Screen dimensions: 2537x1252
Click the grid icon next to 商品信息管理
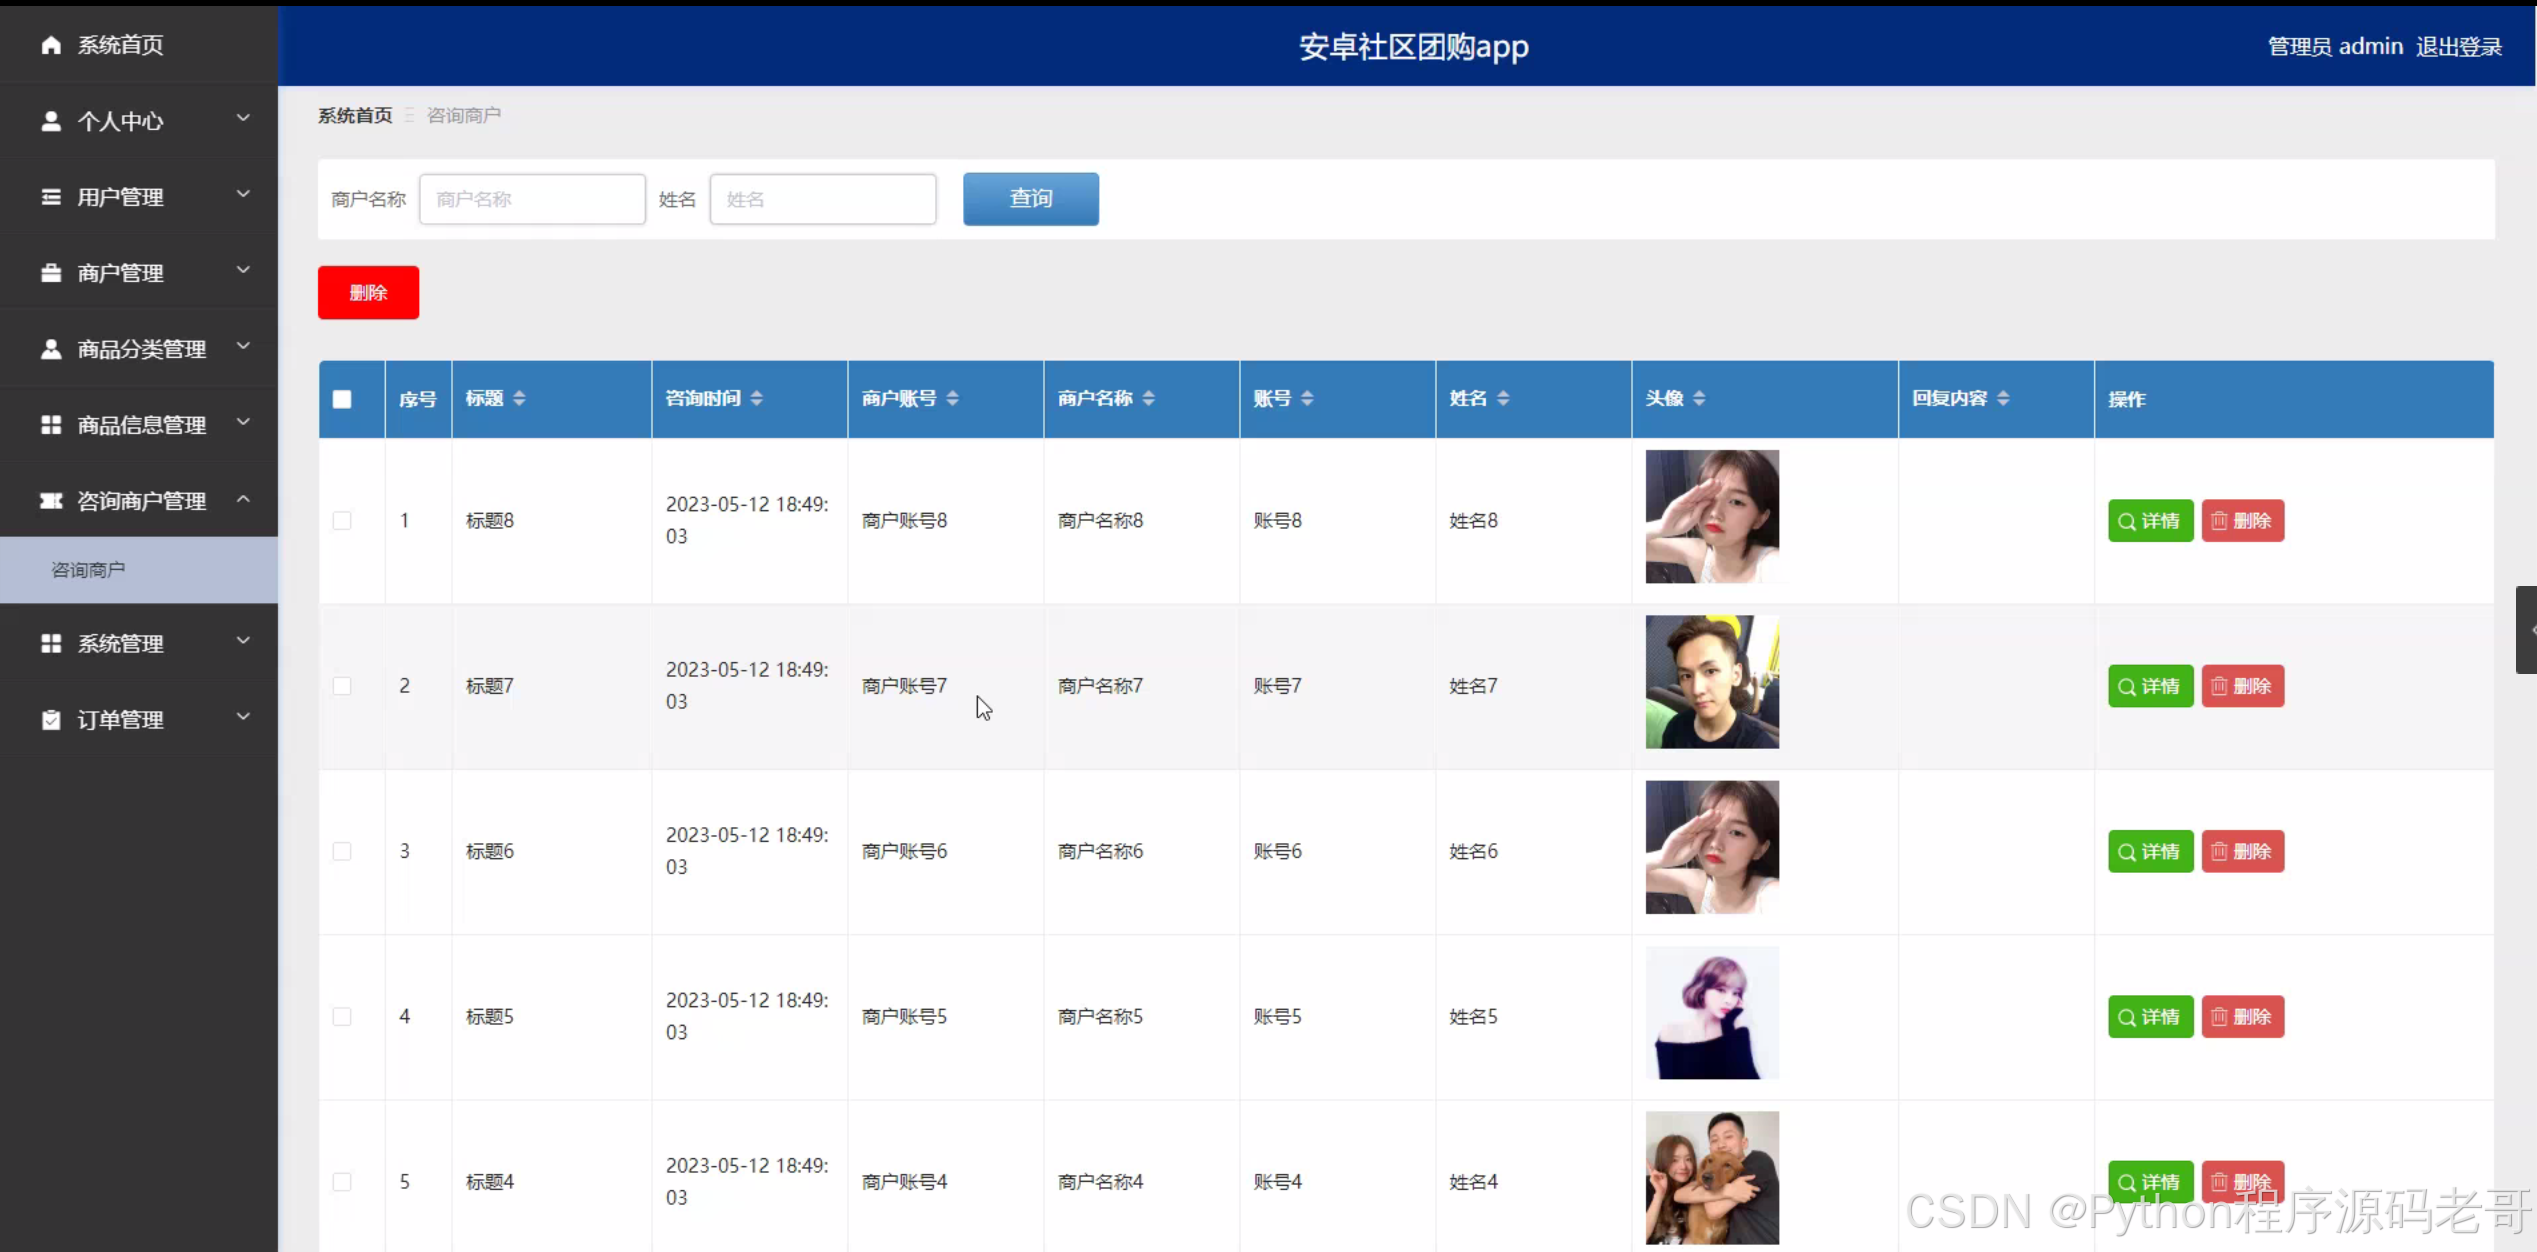coord(51,425)
